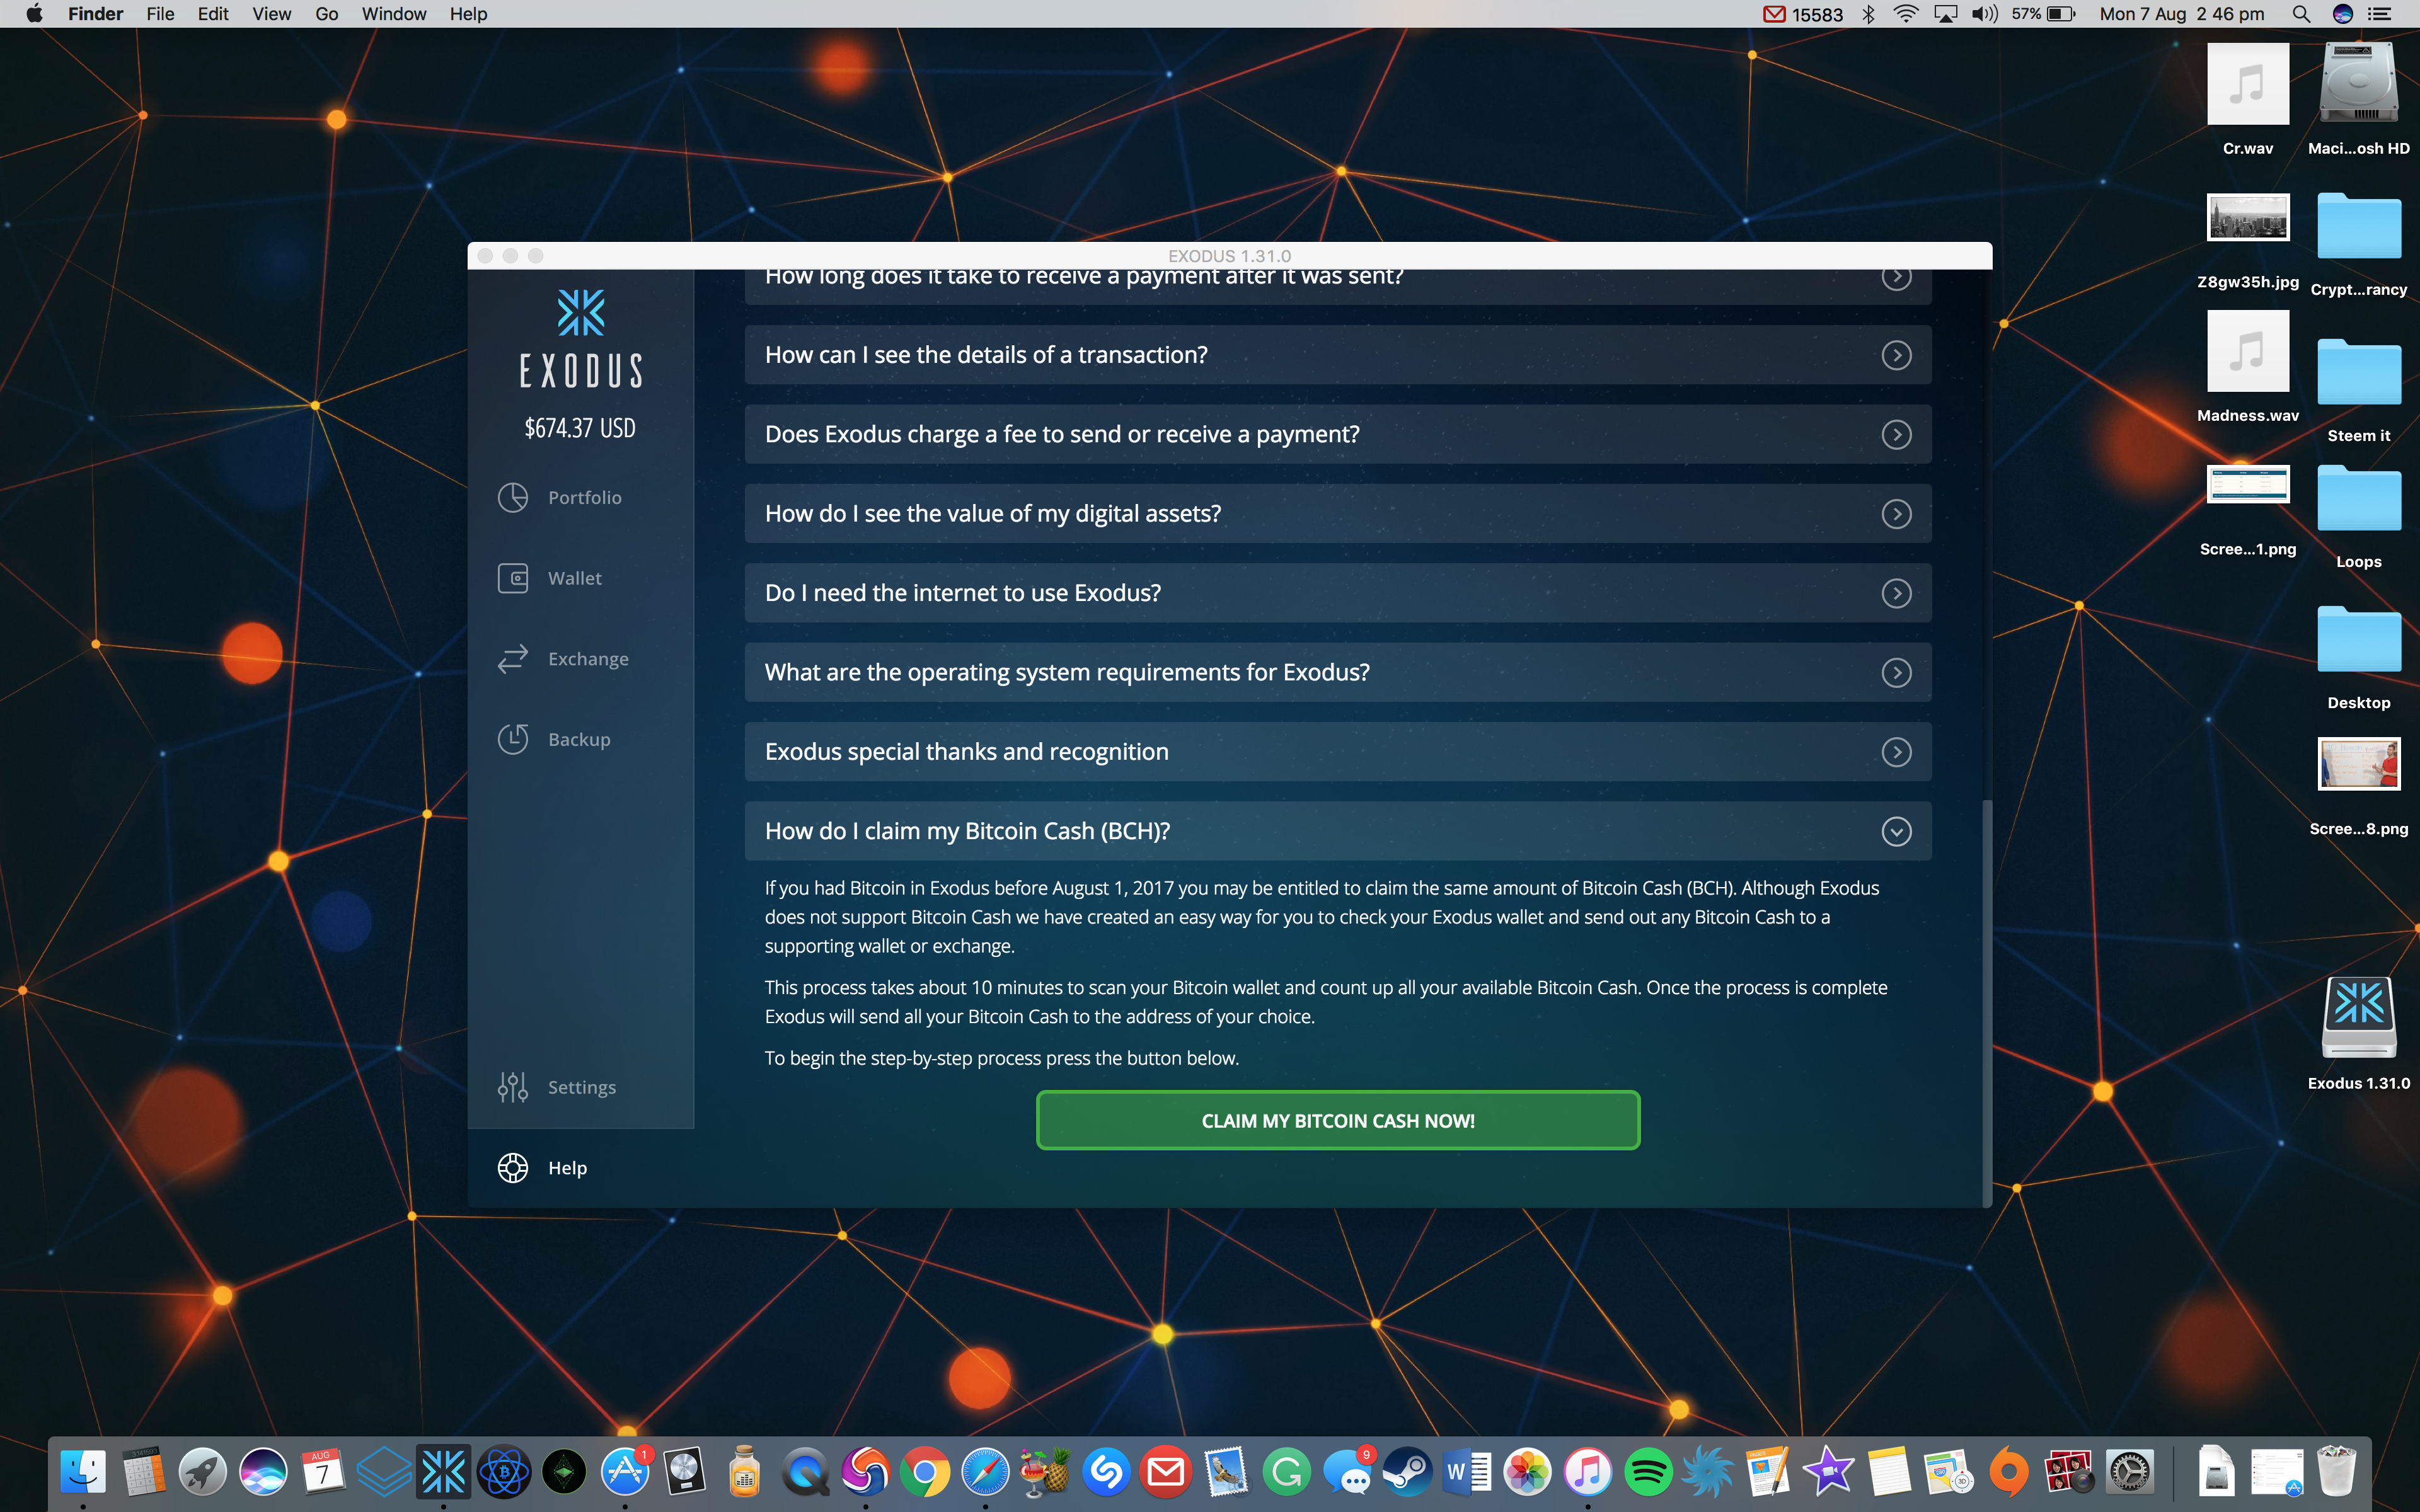
Task: Click the date and time Mon 7 Aug
Action: 2182,14
